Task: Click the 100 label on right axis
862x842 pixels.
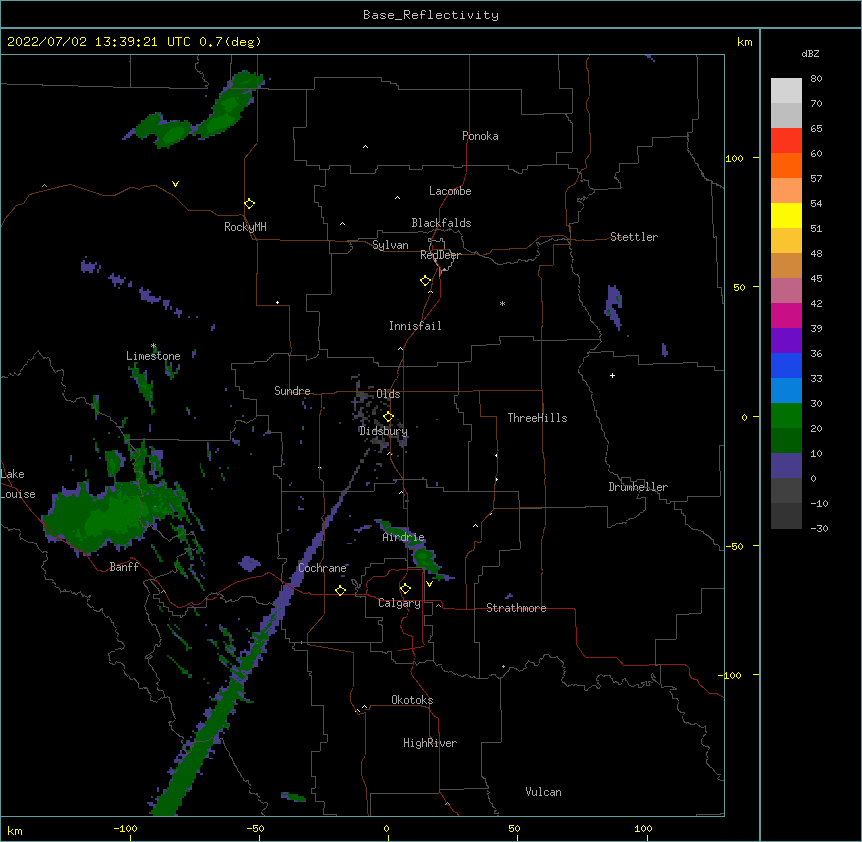Action: 734,158
